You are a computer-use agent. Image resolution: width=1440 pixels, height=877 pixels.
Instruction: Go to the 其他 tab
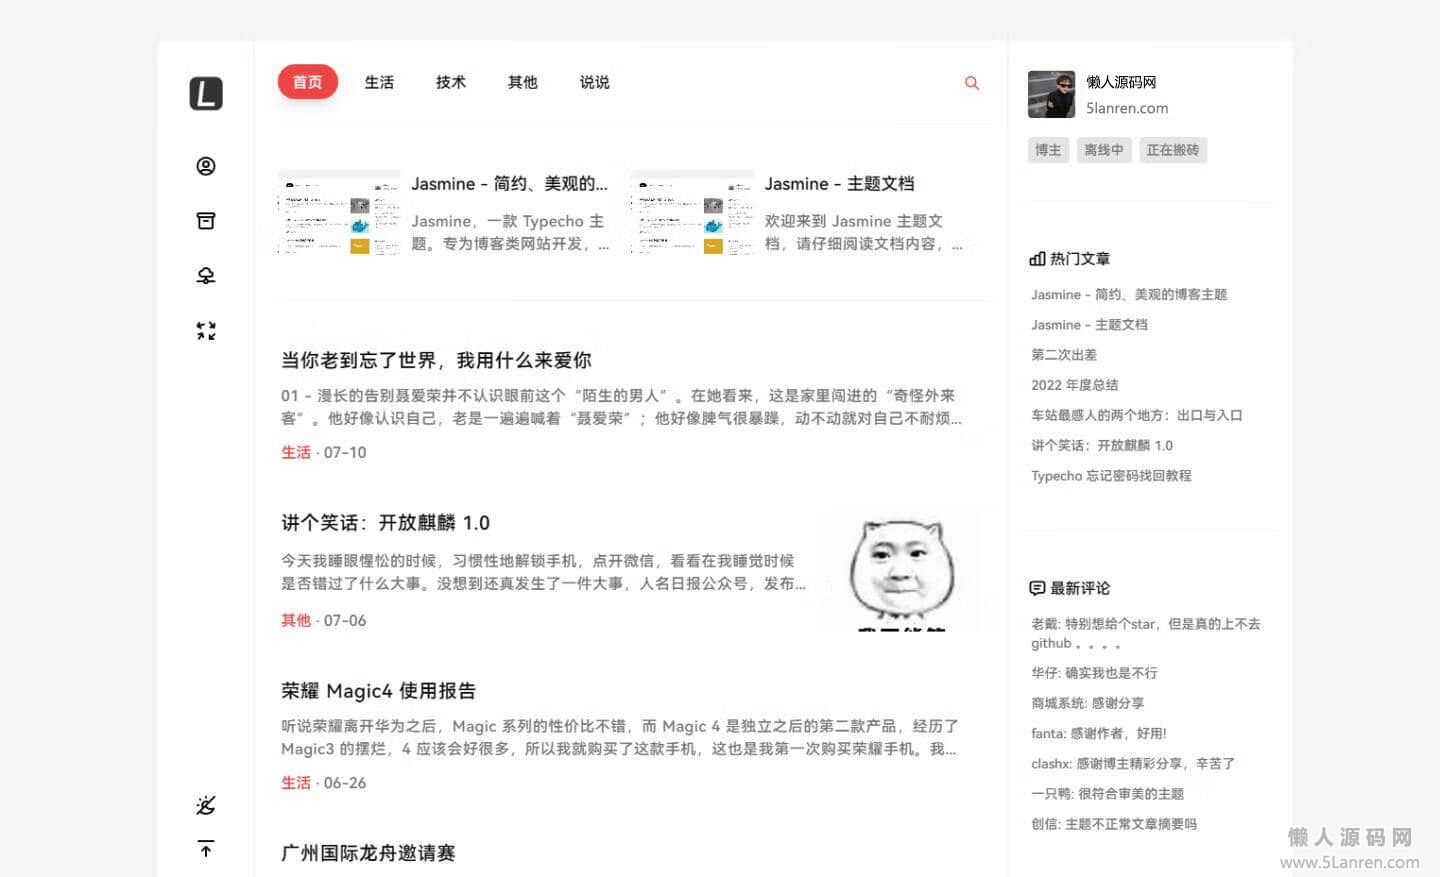[523, 82]
